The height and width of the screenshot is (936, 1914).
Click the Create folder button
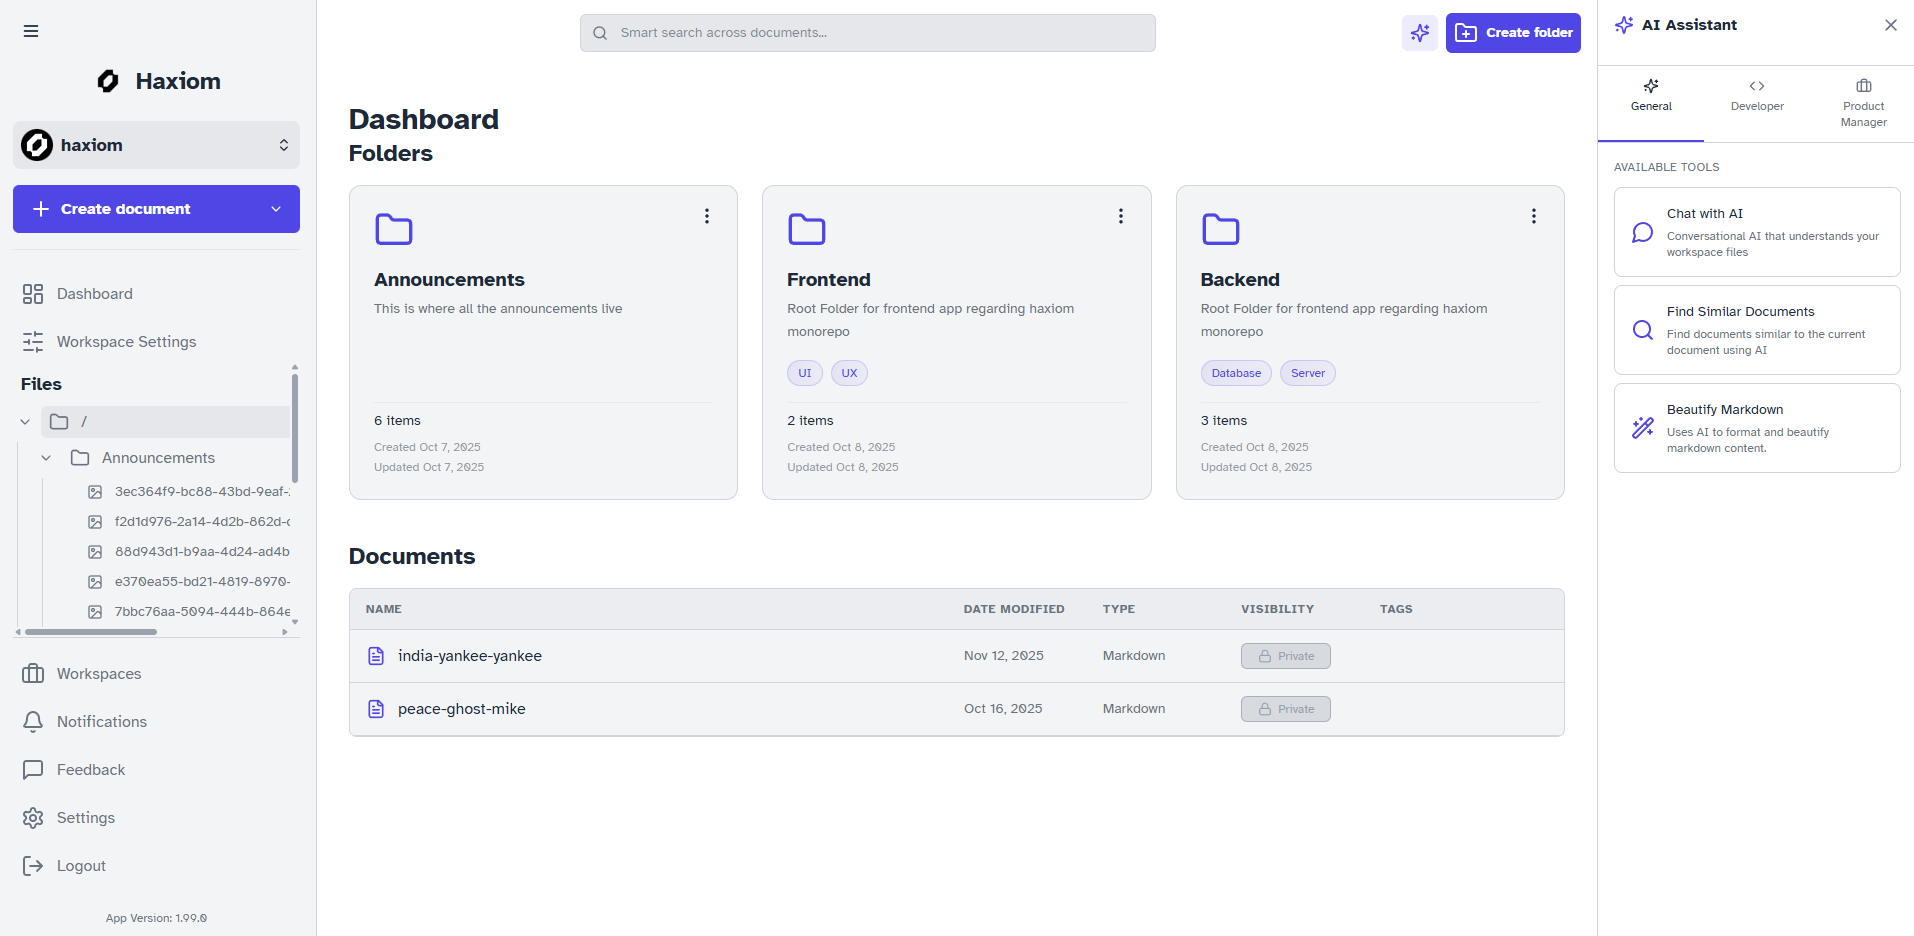pyautogui.click(x=1513, y=32)
